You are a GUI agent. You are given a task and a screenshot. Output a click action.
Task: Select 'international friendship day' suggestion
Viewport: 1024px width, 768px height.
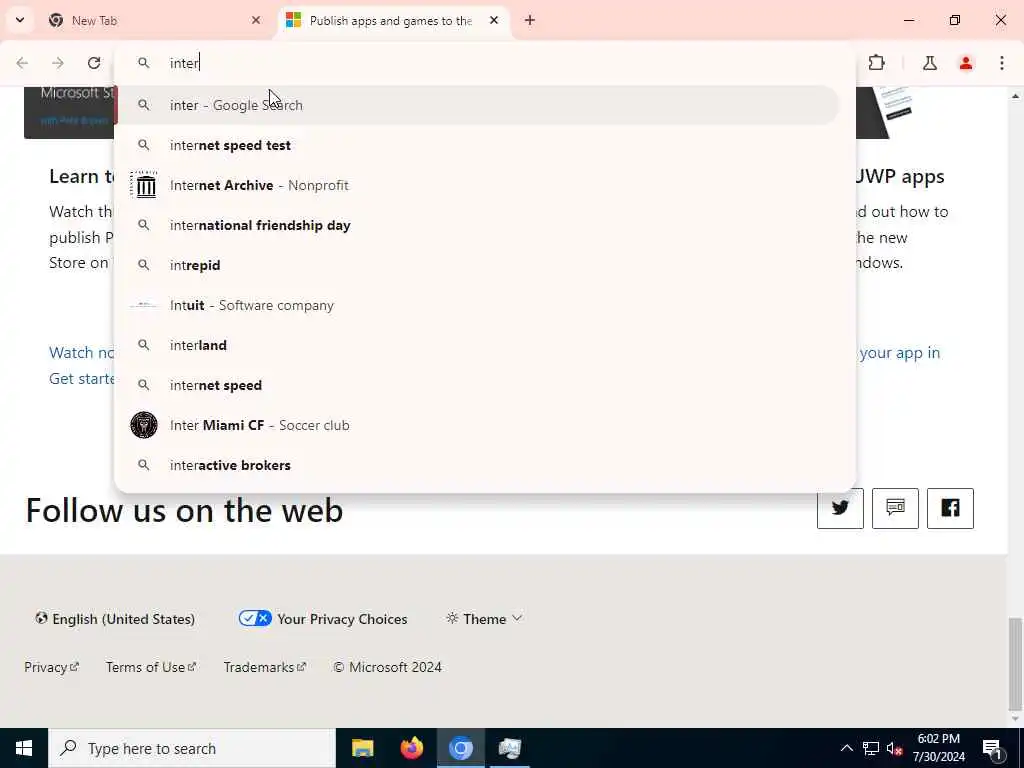click(x=479, y=225)
